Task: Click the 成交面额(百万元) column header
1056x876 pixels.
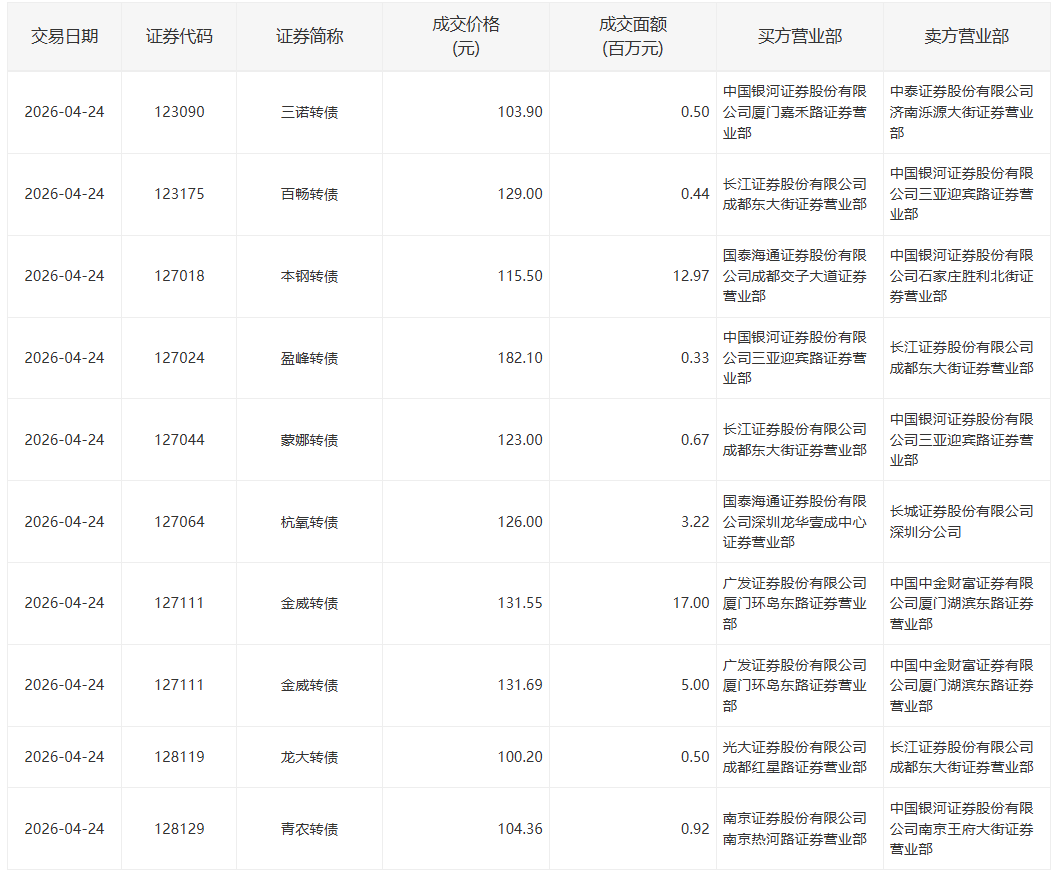Action: click(x=632, y=36)
